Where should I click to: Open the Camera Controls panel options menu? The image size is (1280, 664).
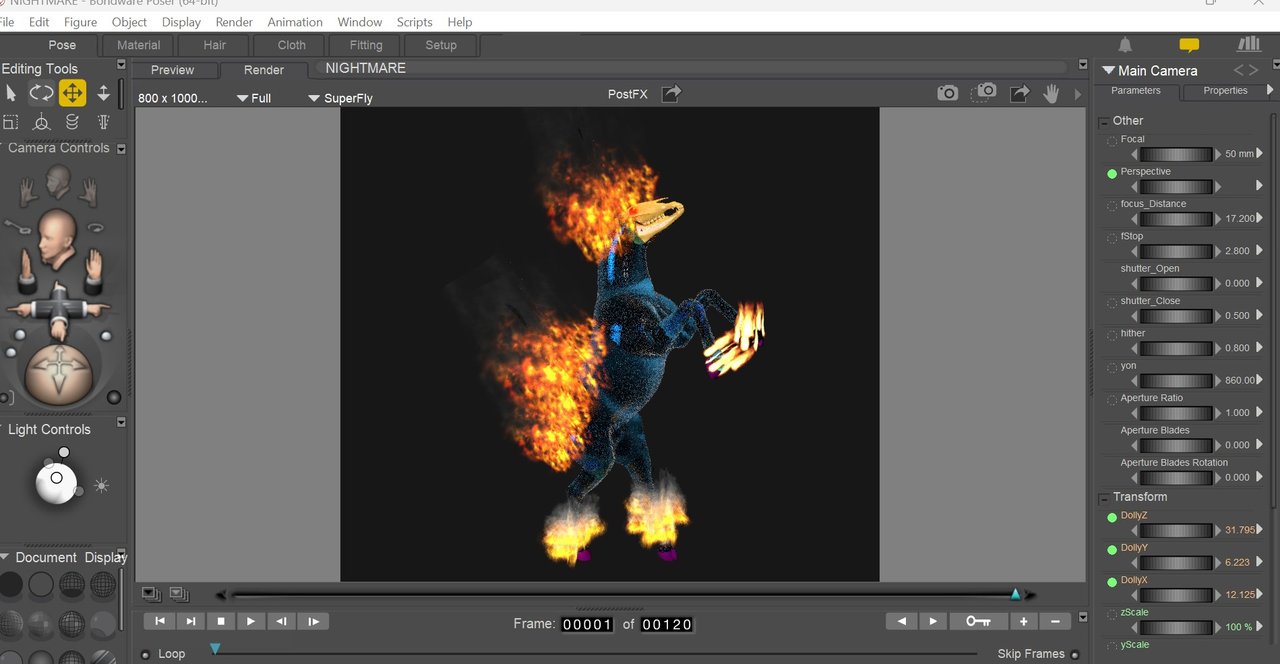click(x=121, y=149)
